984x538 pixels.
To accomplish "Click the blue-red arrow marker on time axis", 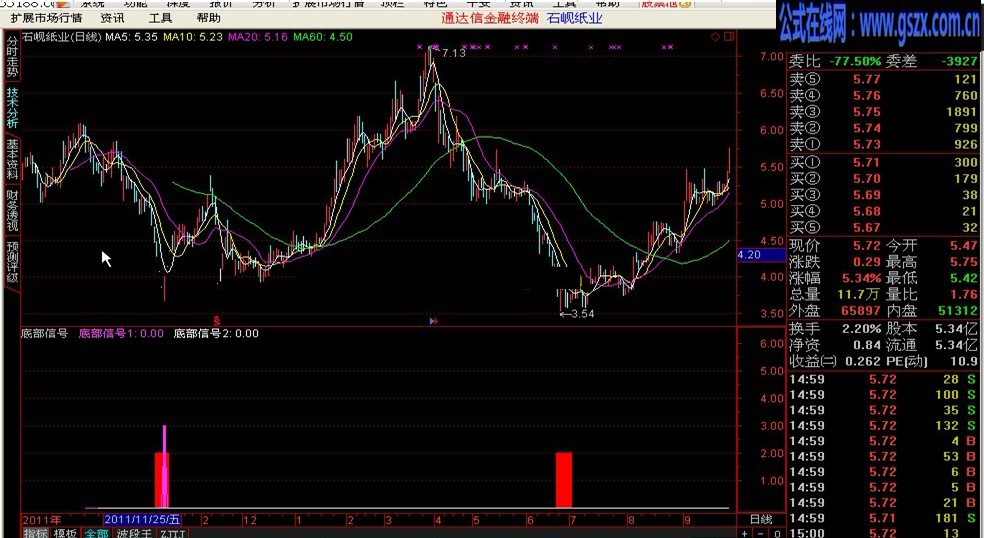I will coord(433,321).
